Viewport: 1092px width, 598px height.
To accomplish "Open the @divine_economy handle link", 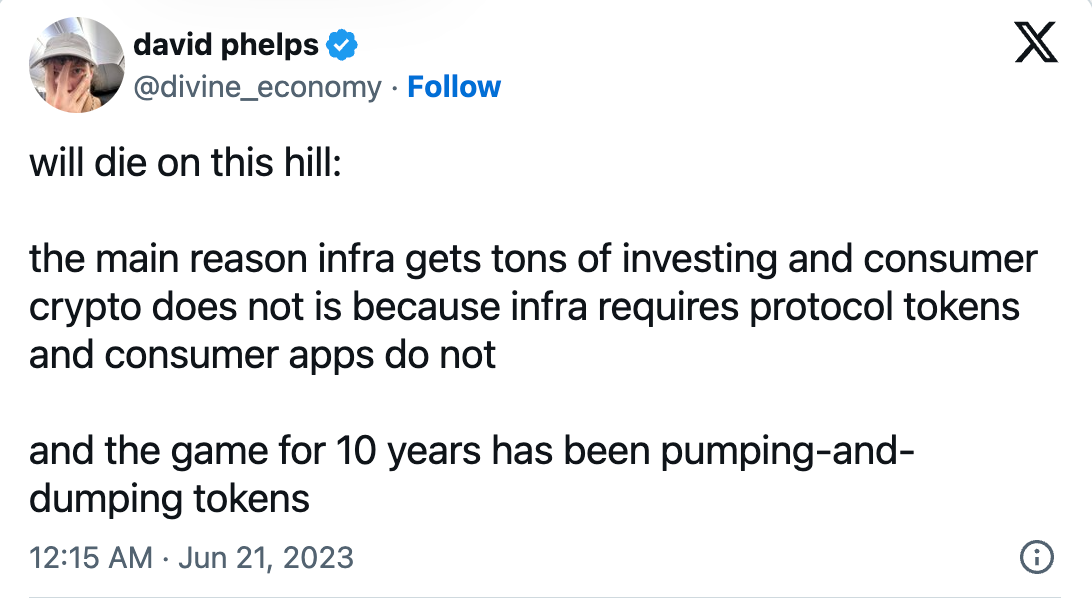I will pos(257,87).
